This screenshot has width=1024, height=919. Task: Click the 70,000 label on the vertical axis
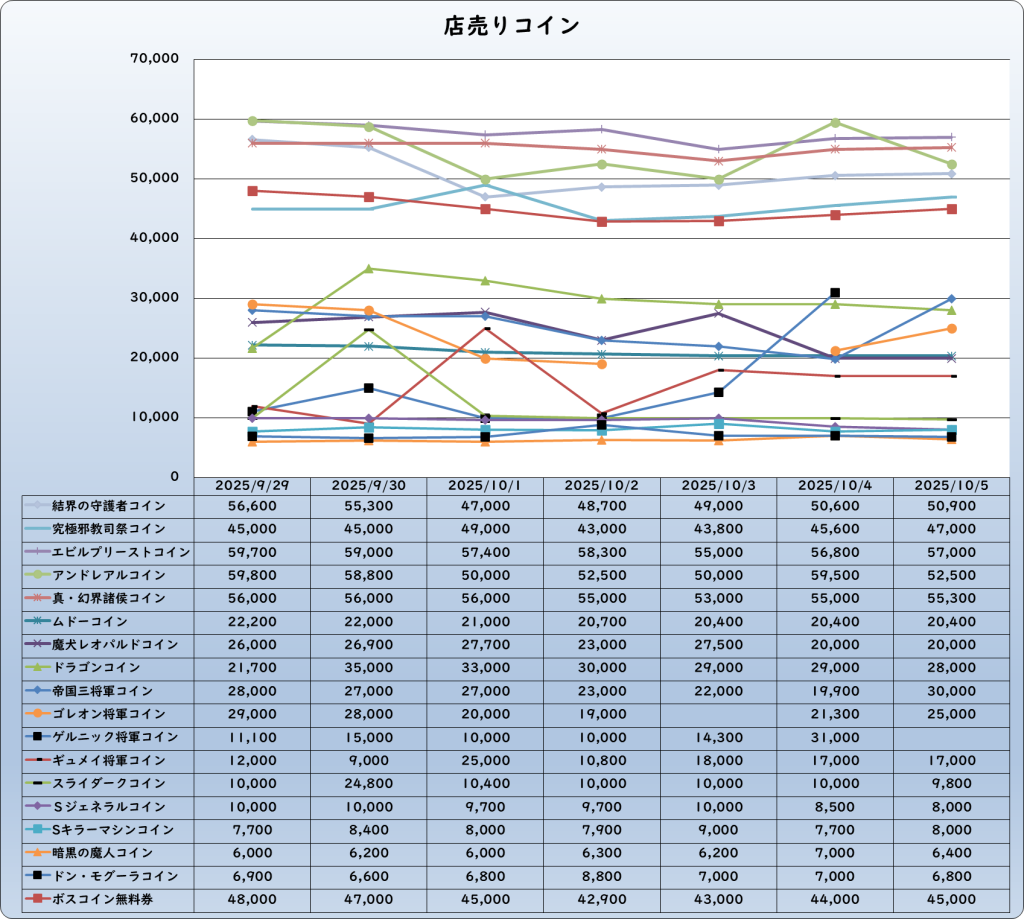pyautogui.click(x=155, y=59)
